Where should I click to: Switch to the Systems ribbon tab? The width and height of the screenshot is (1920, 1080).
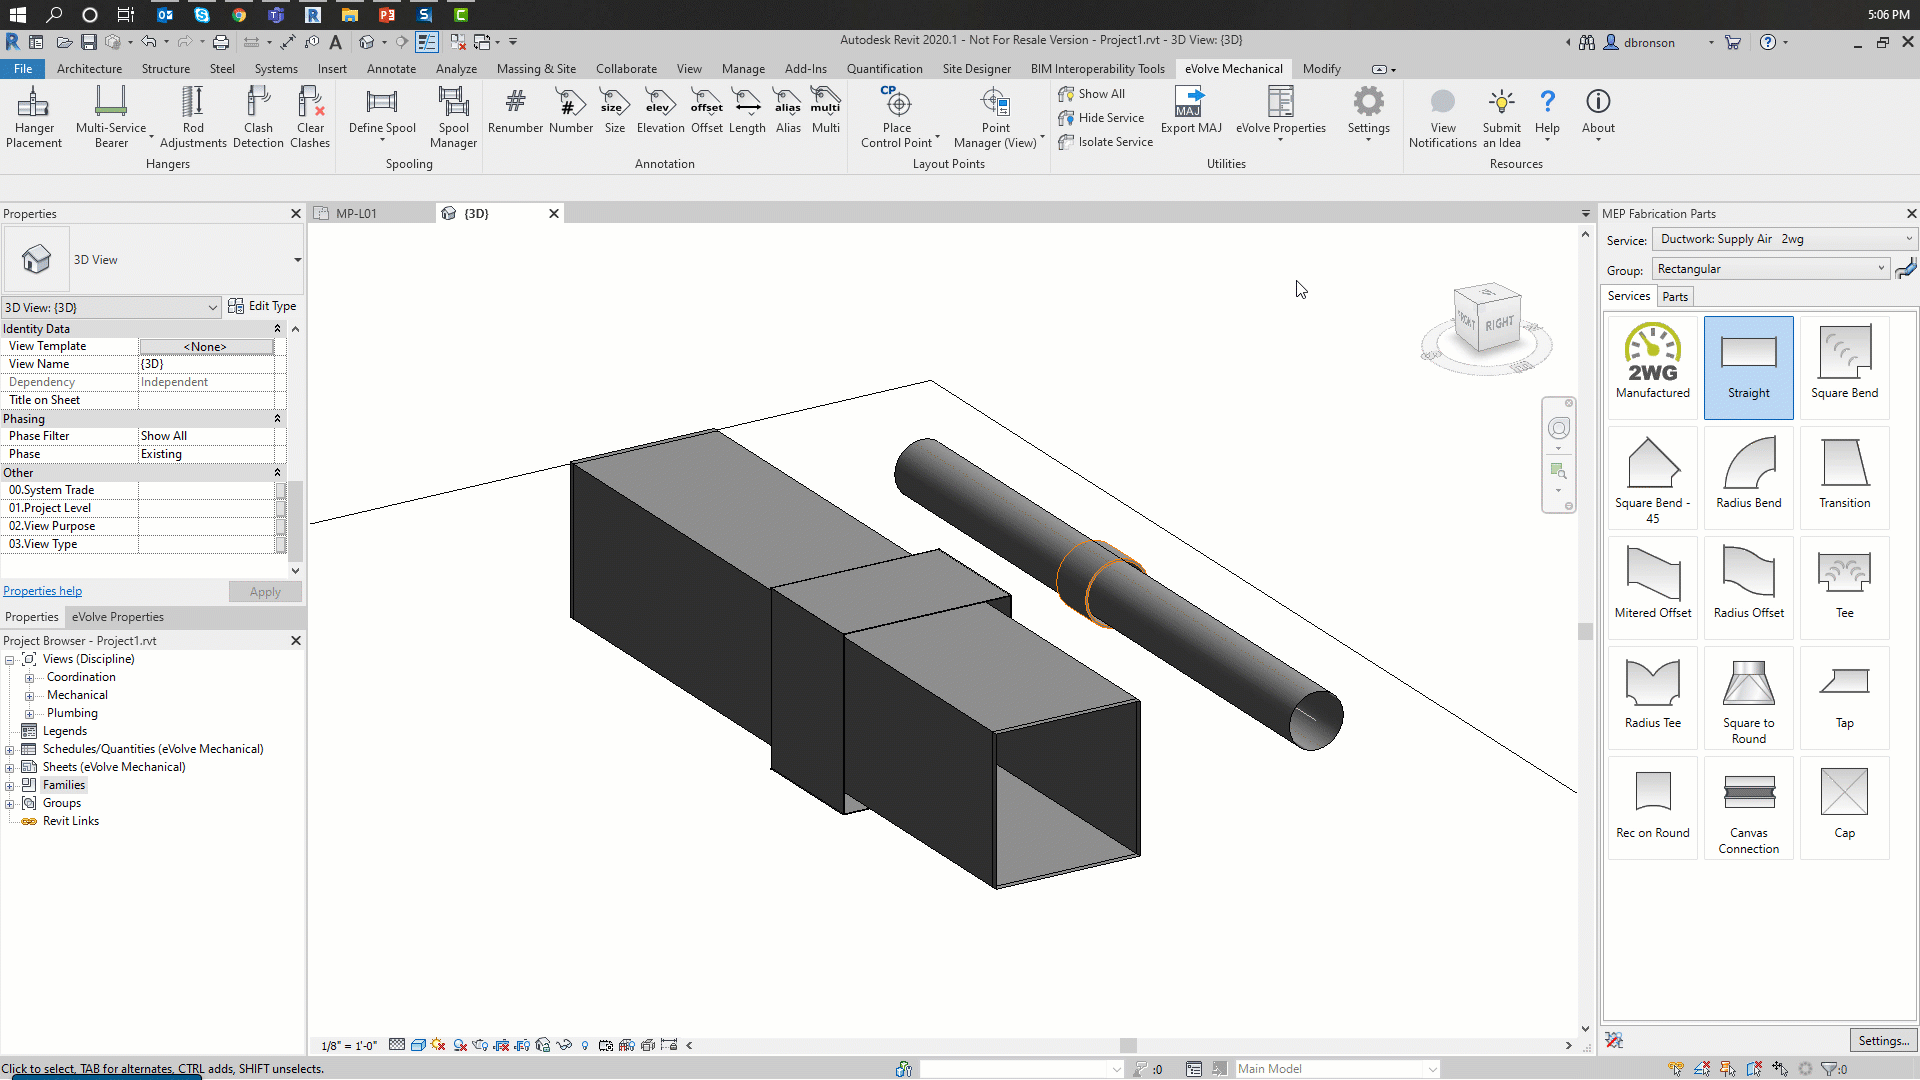(276, 69)
